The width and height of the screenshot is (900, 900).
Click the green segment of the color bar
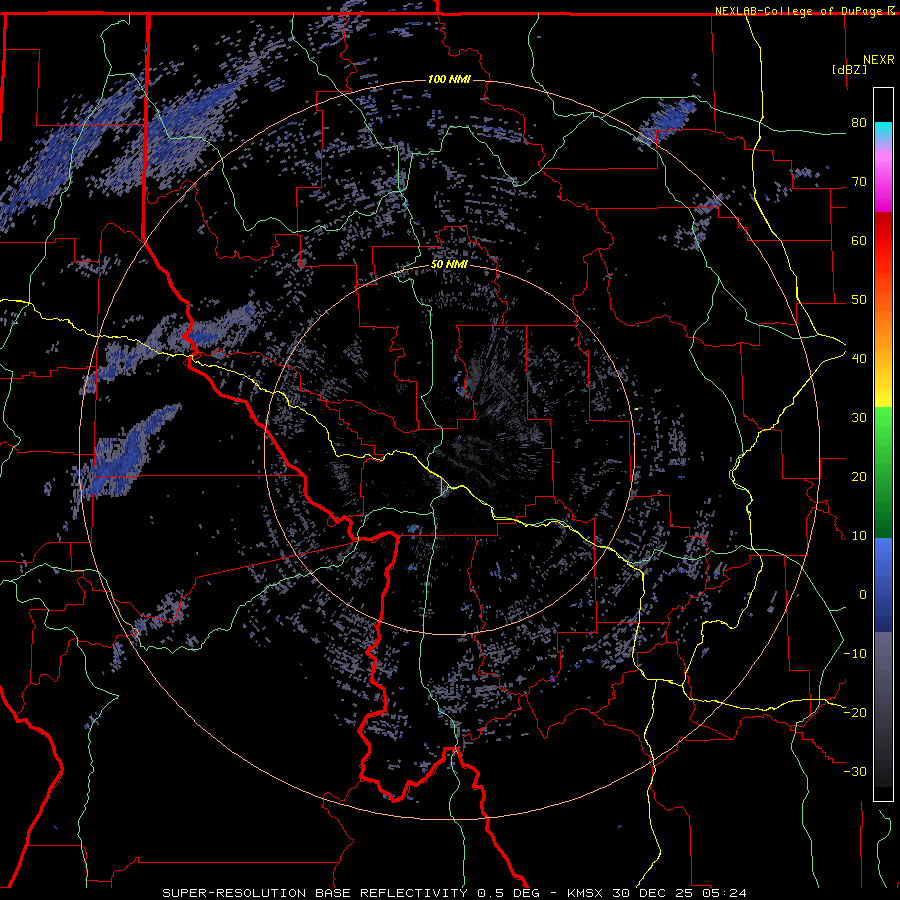(x=883, y=472)
